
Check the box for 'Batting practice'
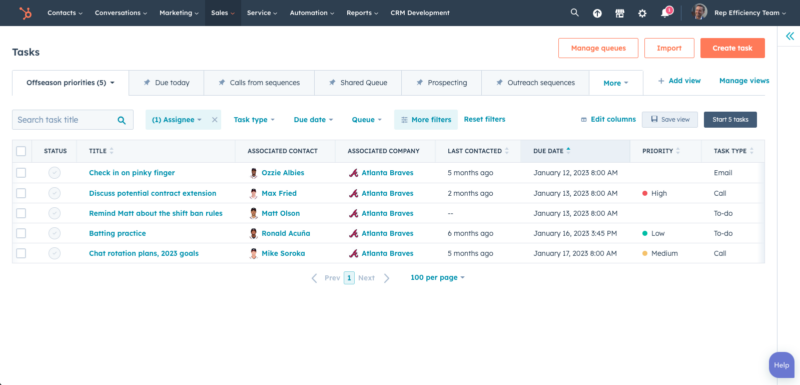(21, 233)
